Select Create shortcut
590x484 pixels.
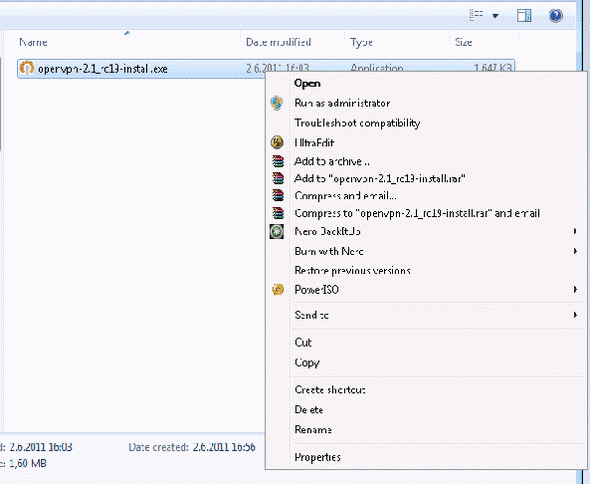[x=330, y=390]
